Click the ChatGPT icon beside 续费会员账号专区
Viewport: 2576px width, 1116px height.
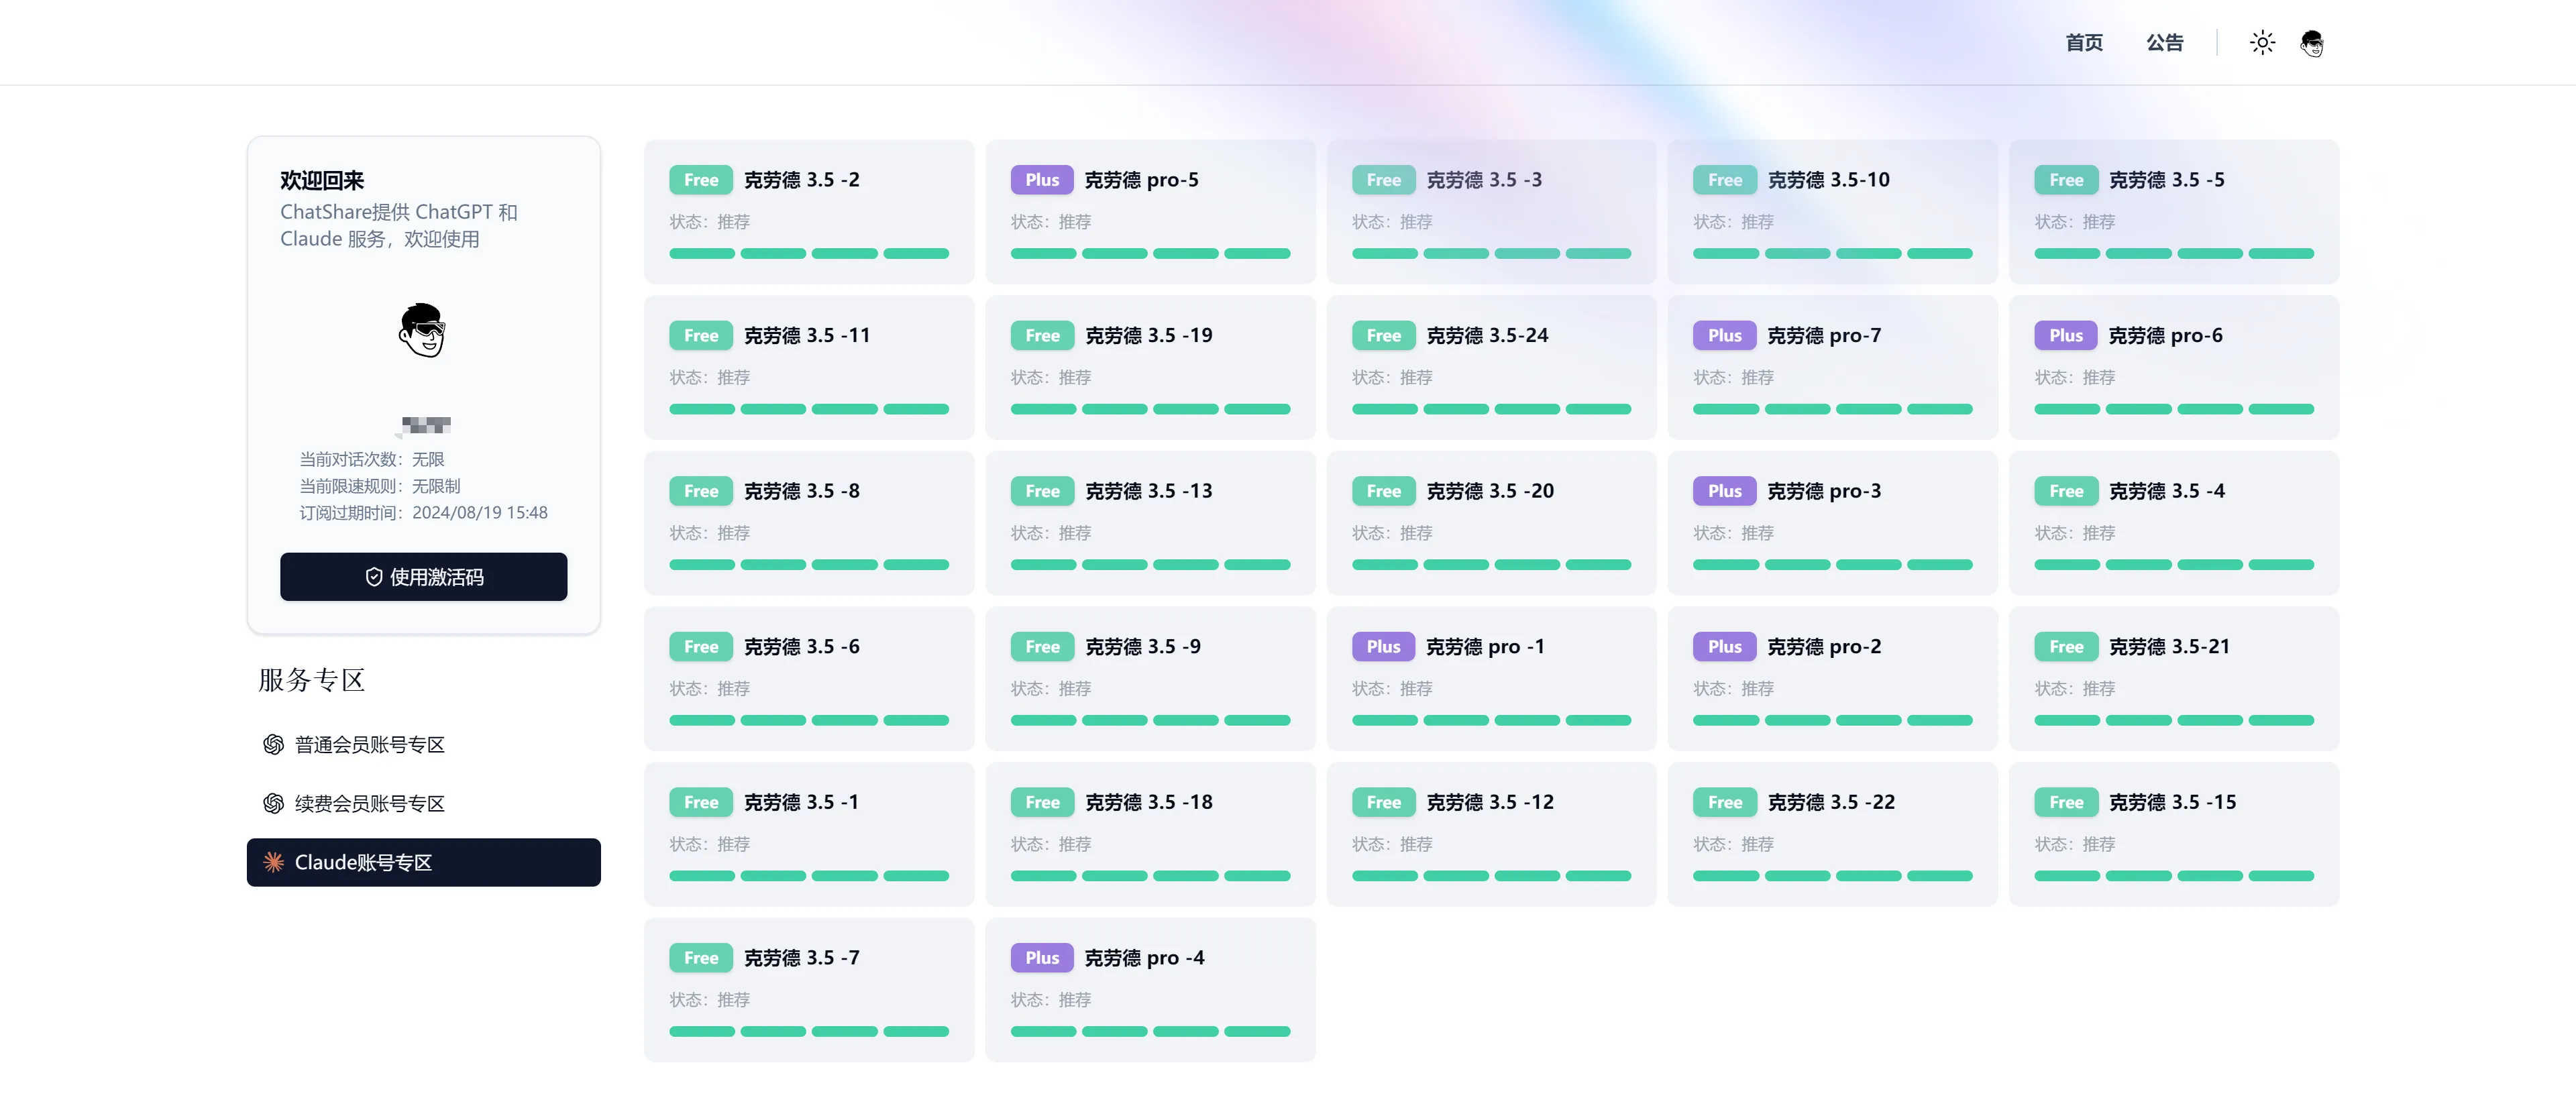(273, 804)
